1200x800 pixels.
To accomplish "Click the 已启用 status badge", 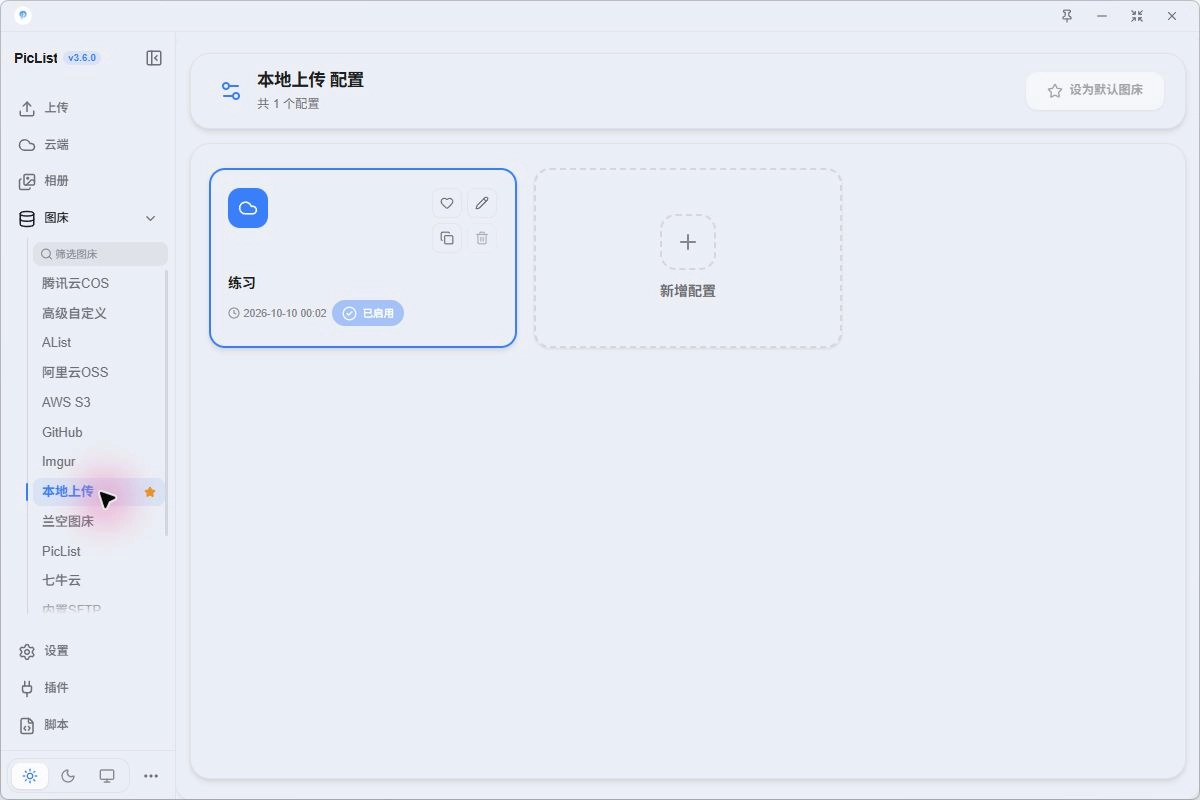I will 368,313.
